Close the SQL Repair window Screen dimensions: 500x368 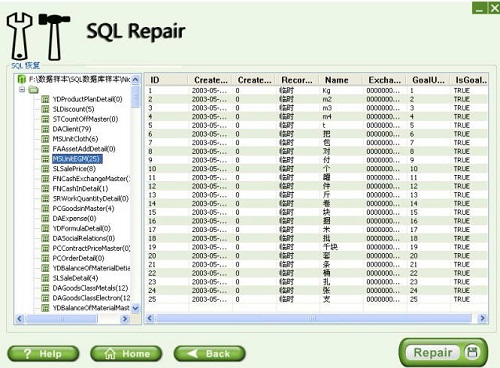pyautogui.click(x=494, y=8)
